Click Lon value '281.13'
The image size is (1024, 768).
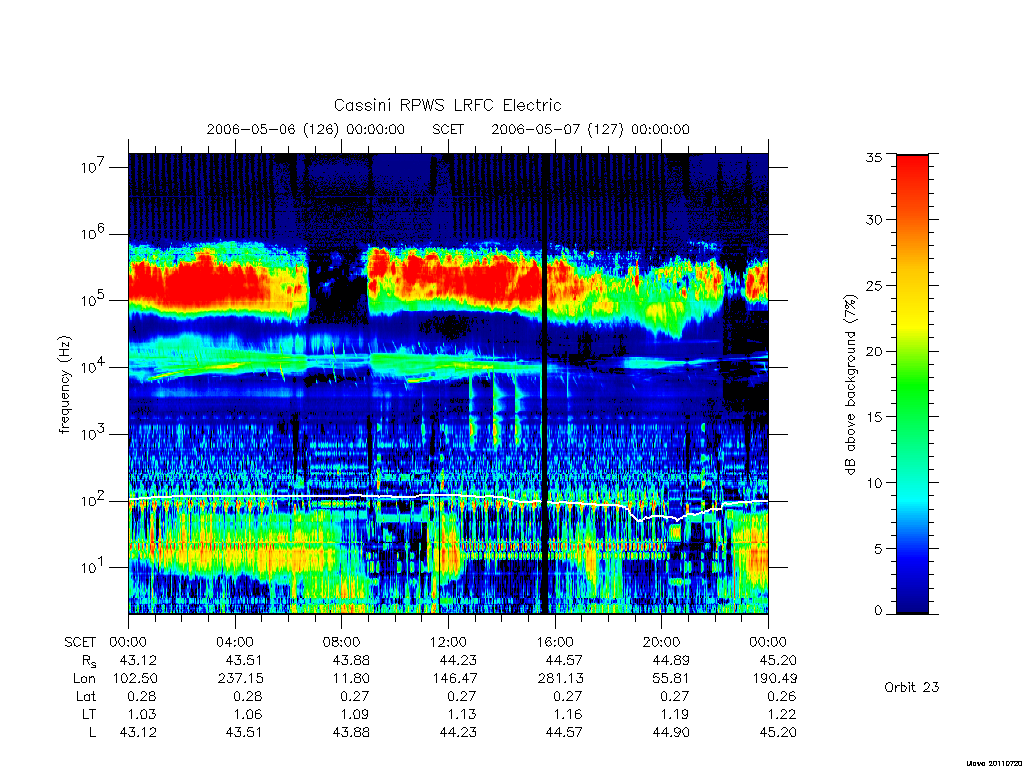[x=560, y=679]
